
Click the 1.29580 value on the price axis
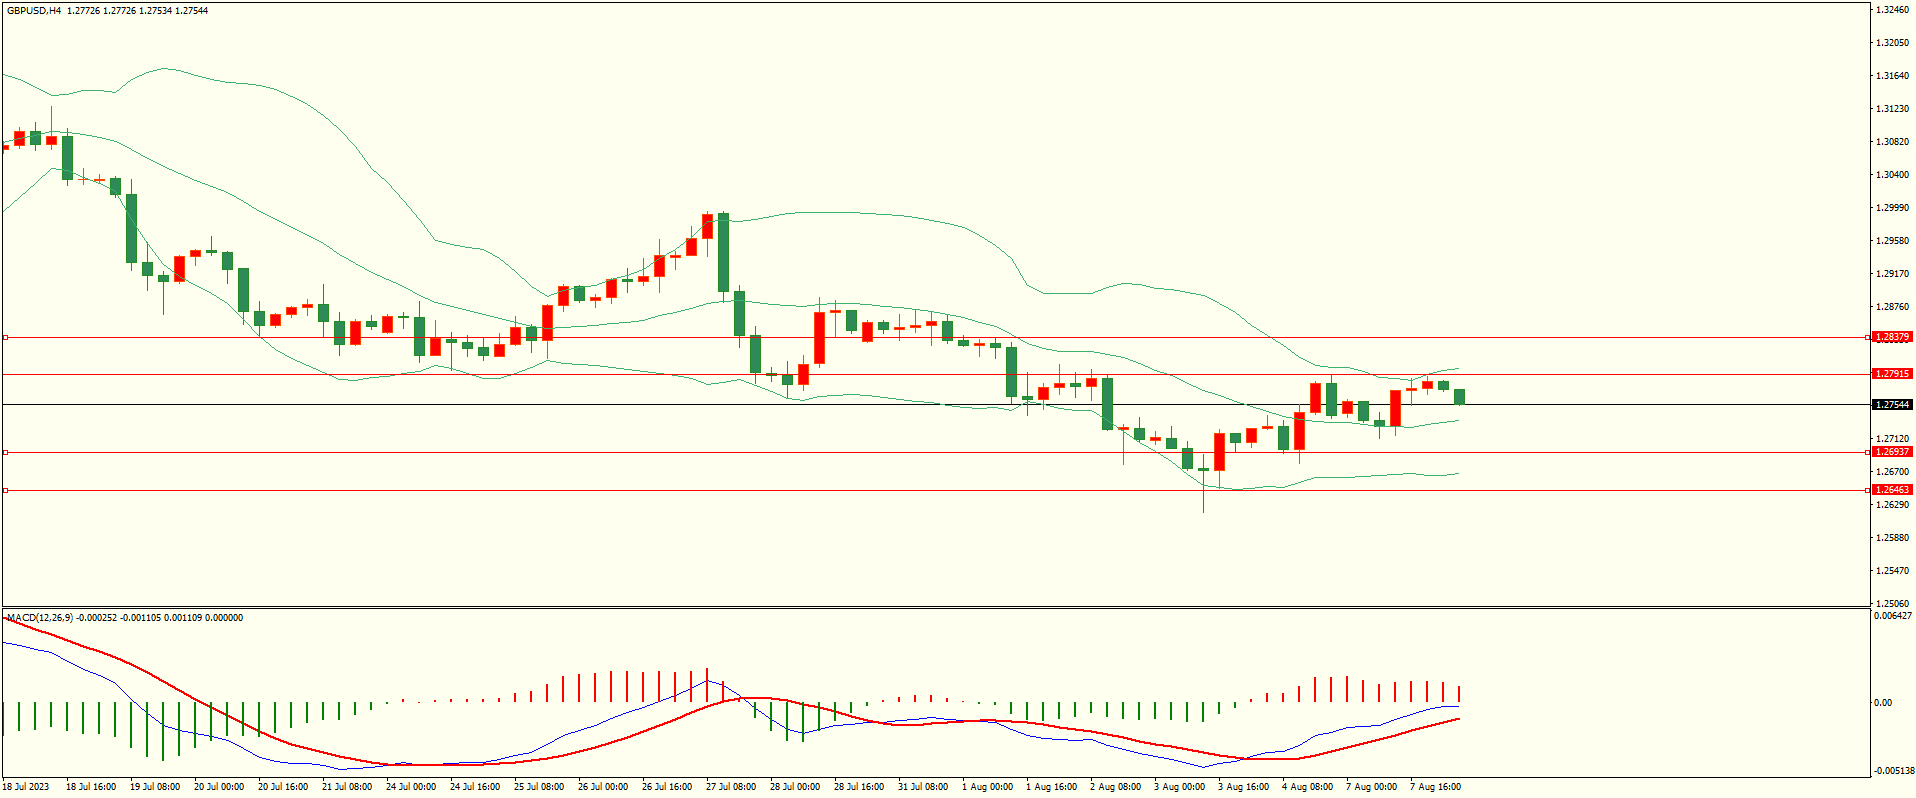coord(1893,241)
